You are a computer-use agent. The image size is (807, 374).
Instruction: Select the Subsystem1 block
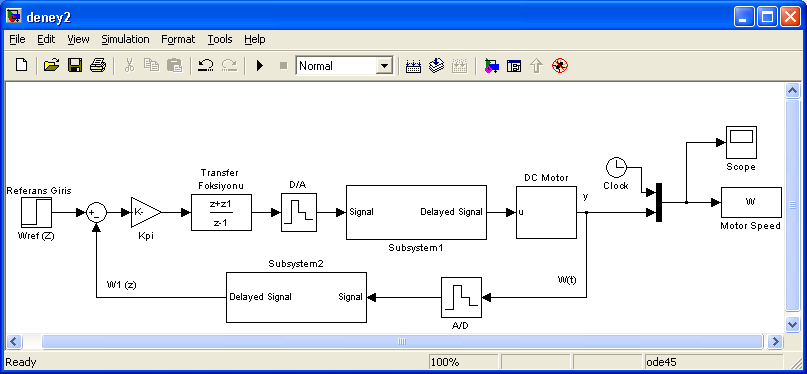[x=416, y=212]
